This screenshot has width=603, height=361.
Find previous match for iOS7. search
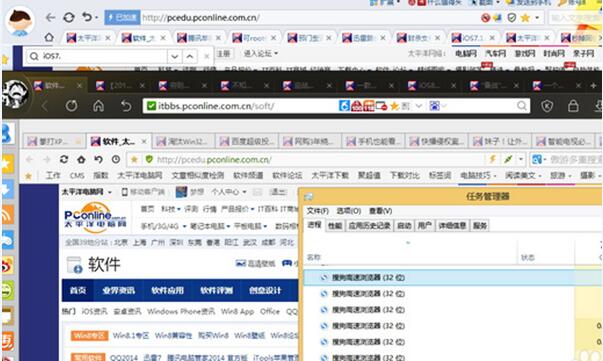coord(190,57)
